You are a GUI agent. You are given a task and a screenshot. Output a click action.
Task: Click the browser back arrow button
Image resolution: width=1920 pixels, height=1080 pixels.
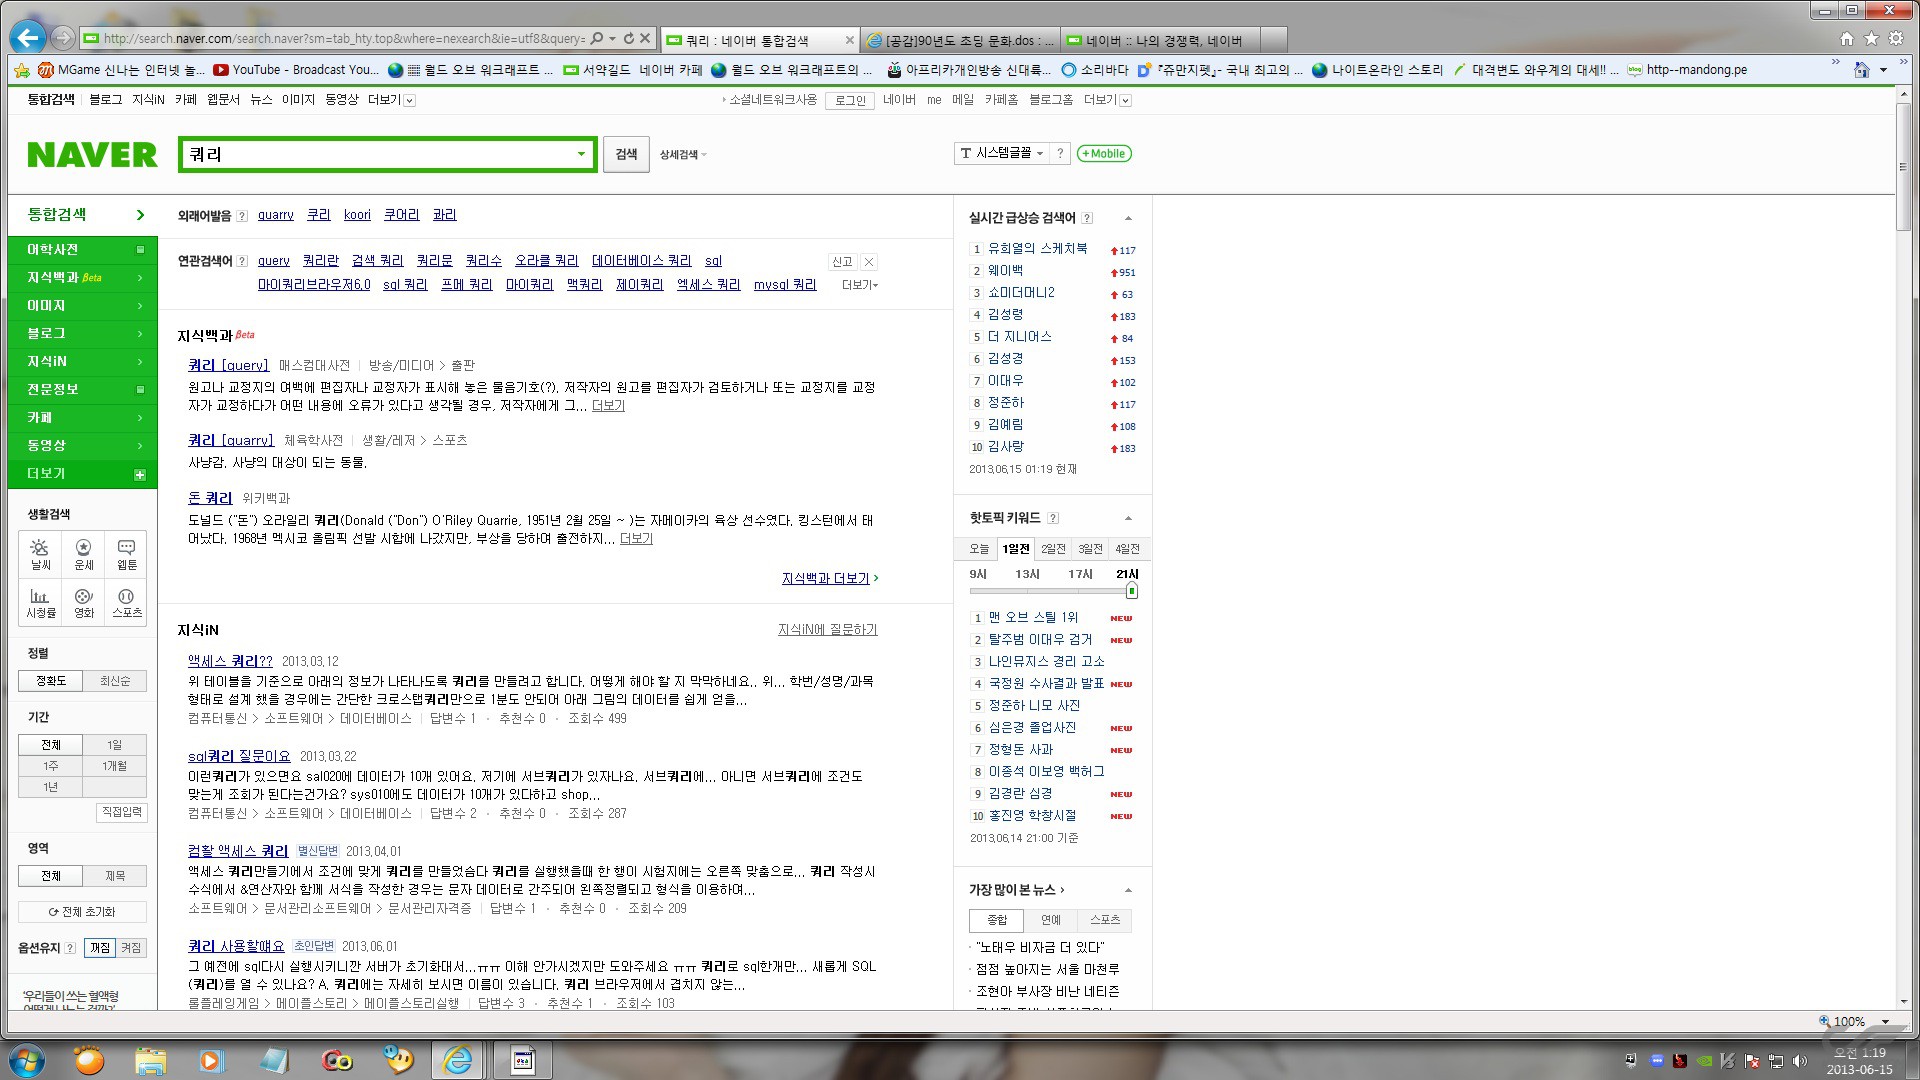point(28,38)
